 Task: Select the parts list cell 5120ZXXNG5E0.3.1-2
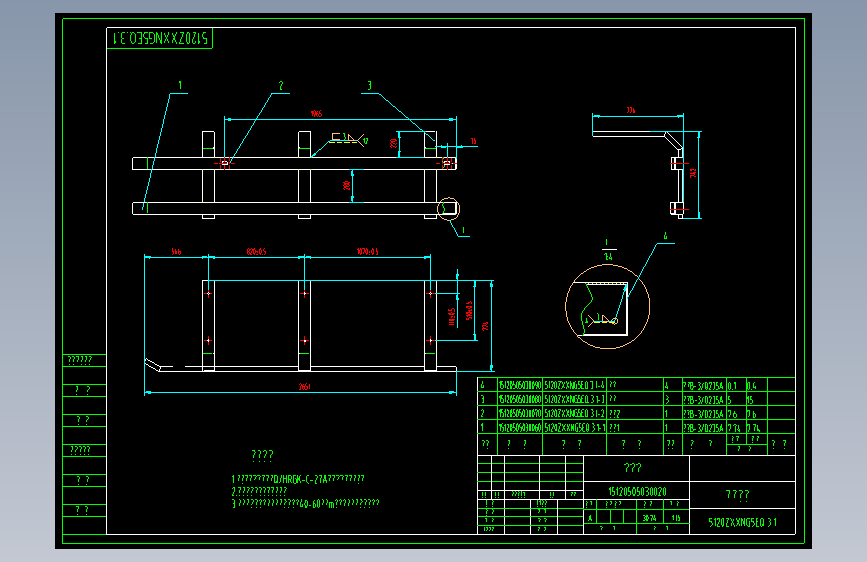coord(575,413)
